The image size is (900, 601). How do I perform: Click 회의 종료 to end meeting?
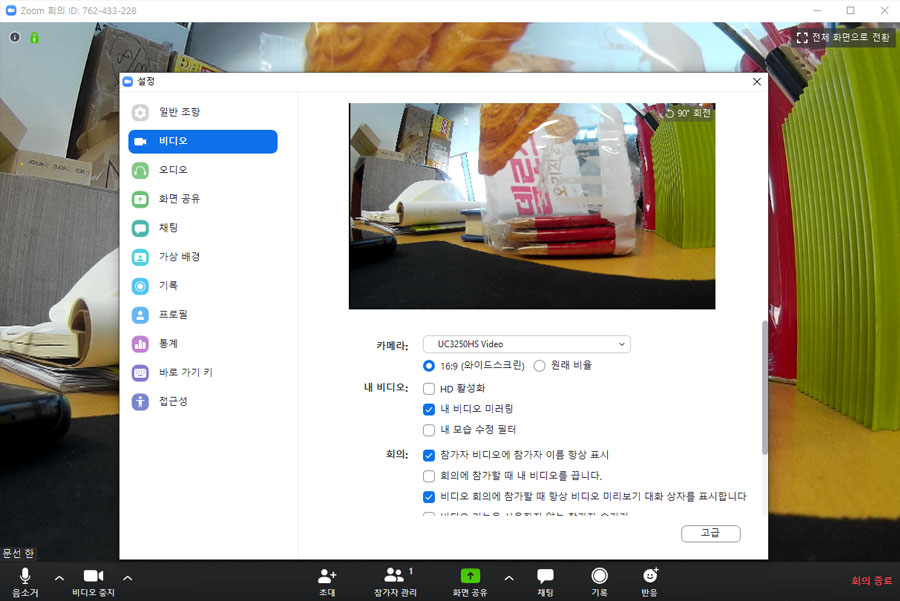click(871, 580)
